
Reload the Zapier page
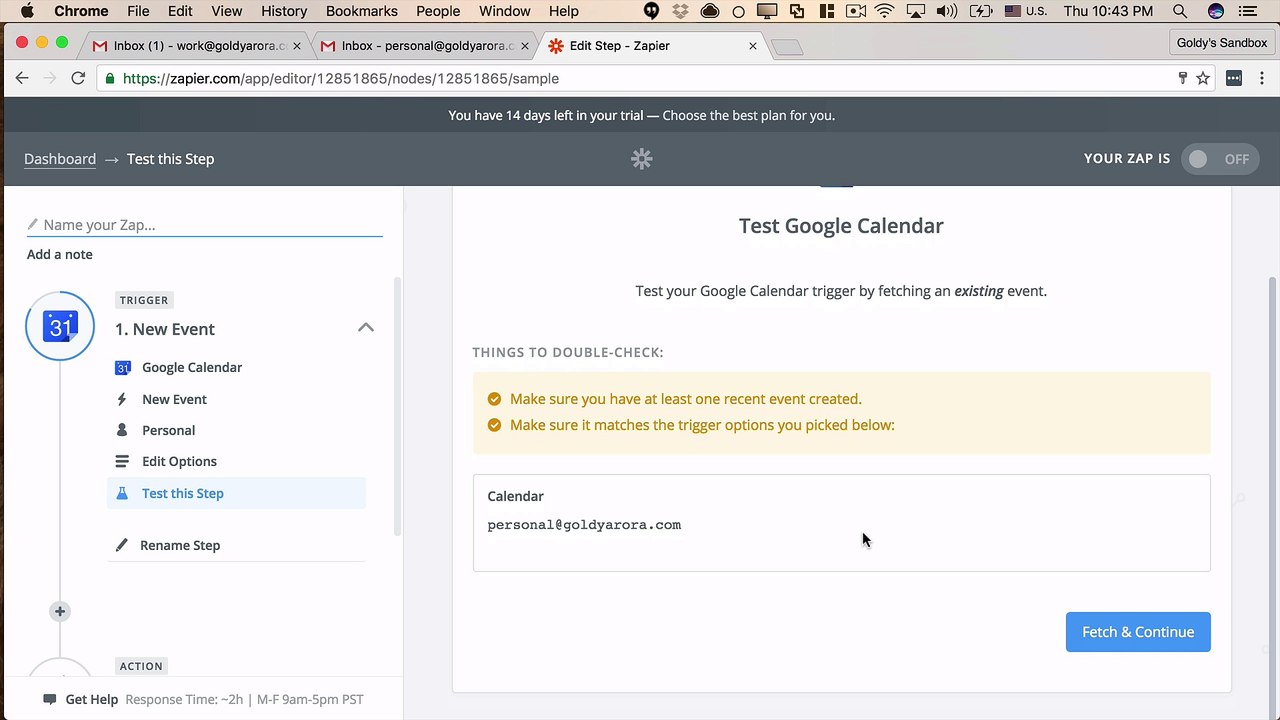click(78, 78)
